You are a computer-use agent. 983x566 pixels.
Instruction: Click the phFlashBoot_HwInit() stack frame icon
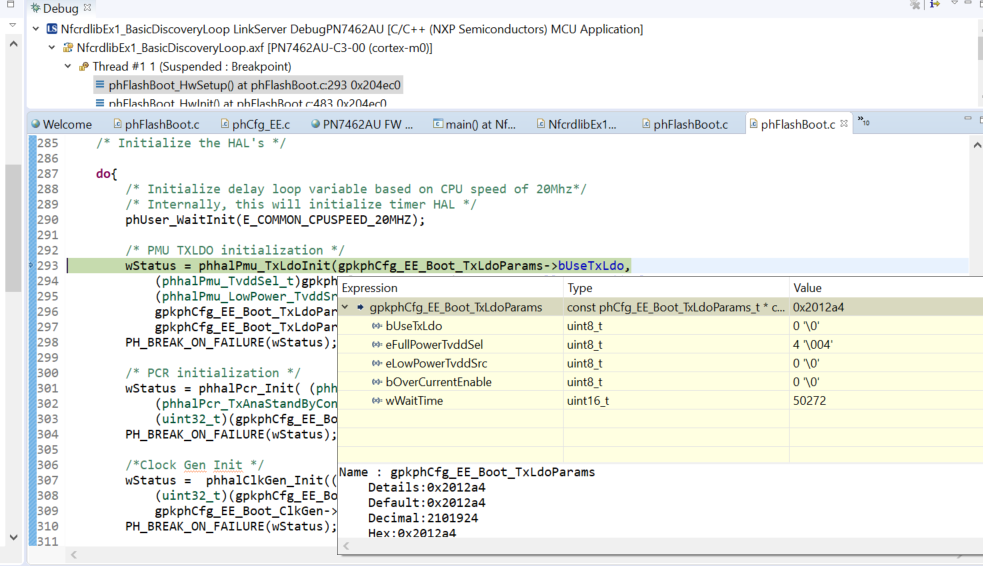100,103
